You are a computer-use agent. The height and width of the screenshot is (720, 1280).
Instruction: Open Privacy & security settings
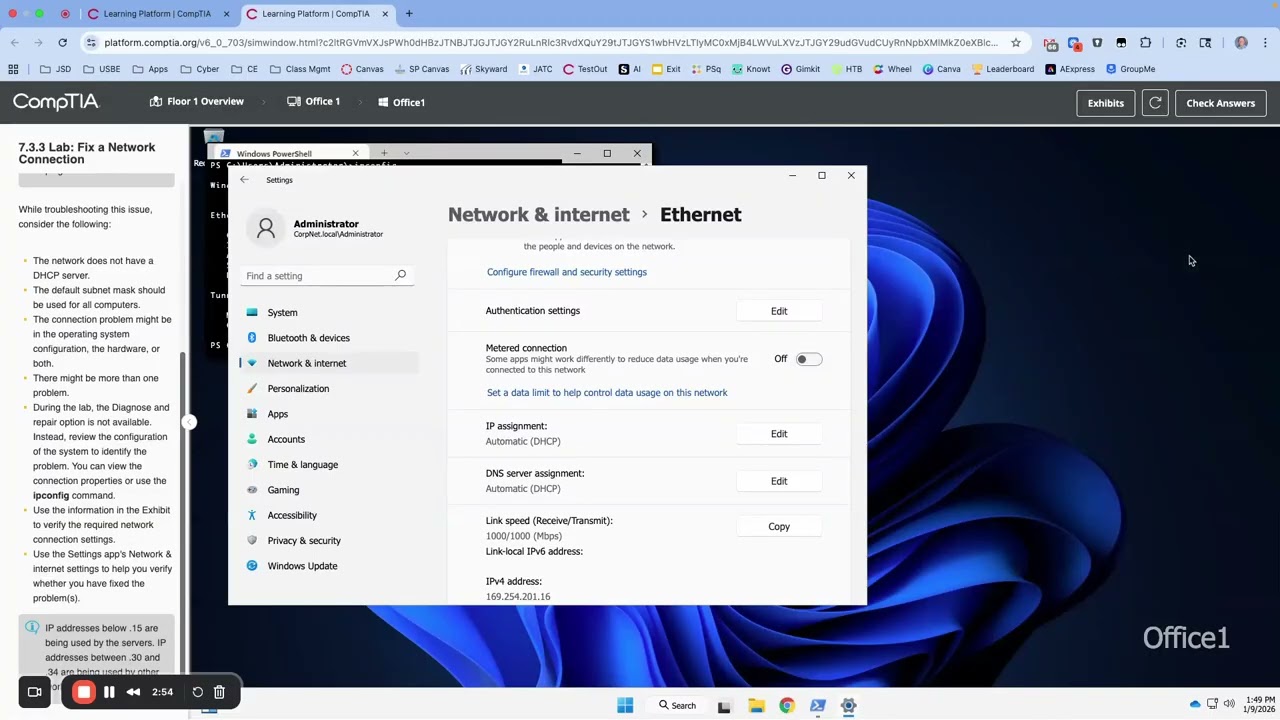pos(304,541)
